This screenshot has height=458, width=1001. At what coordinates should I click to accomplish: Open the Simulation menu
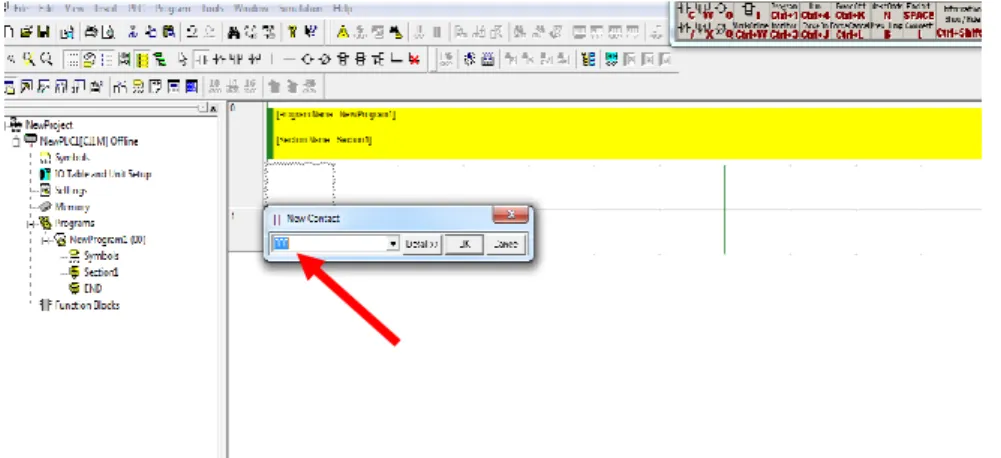301,9
